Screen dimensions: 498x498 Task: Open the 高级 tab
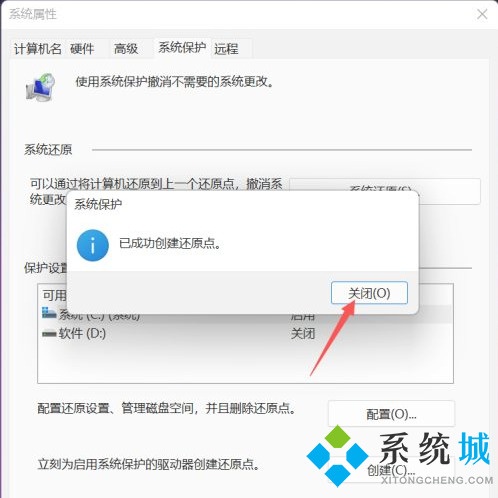pyautogui.click(x=126, y=49)
